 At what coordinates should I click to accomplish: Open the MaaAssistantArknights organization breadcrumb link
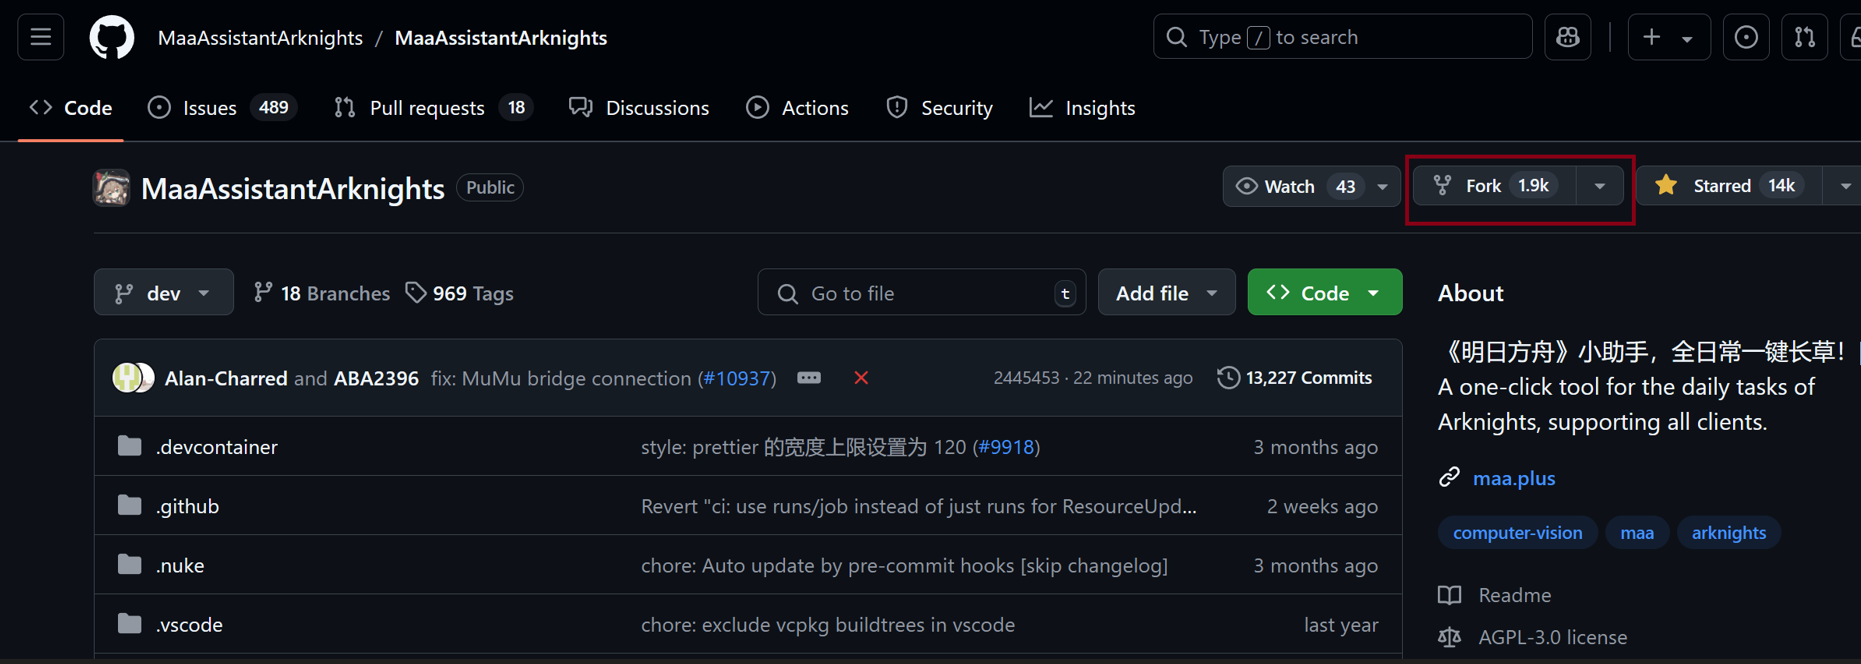coord(260,38)
